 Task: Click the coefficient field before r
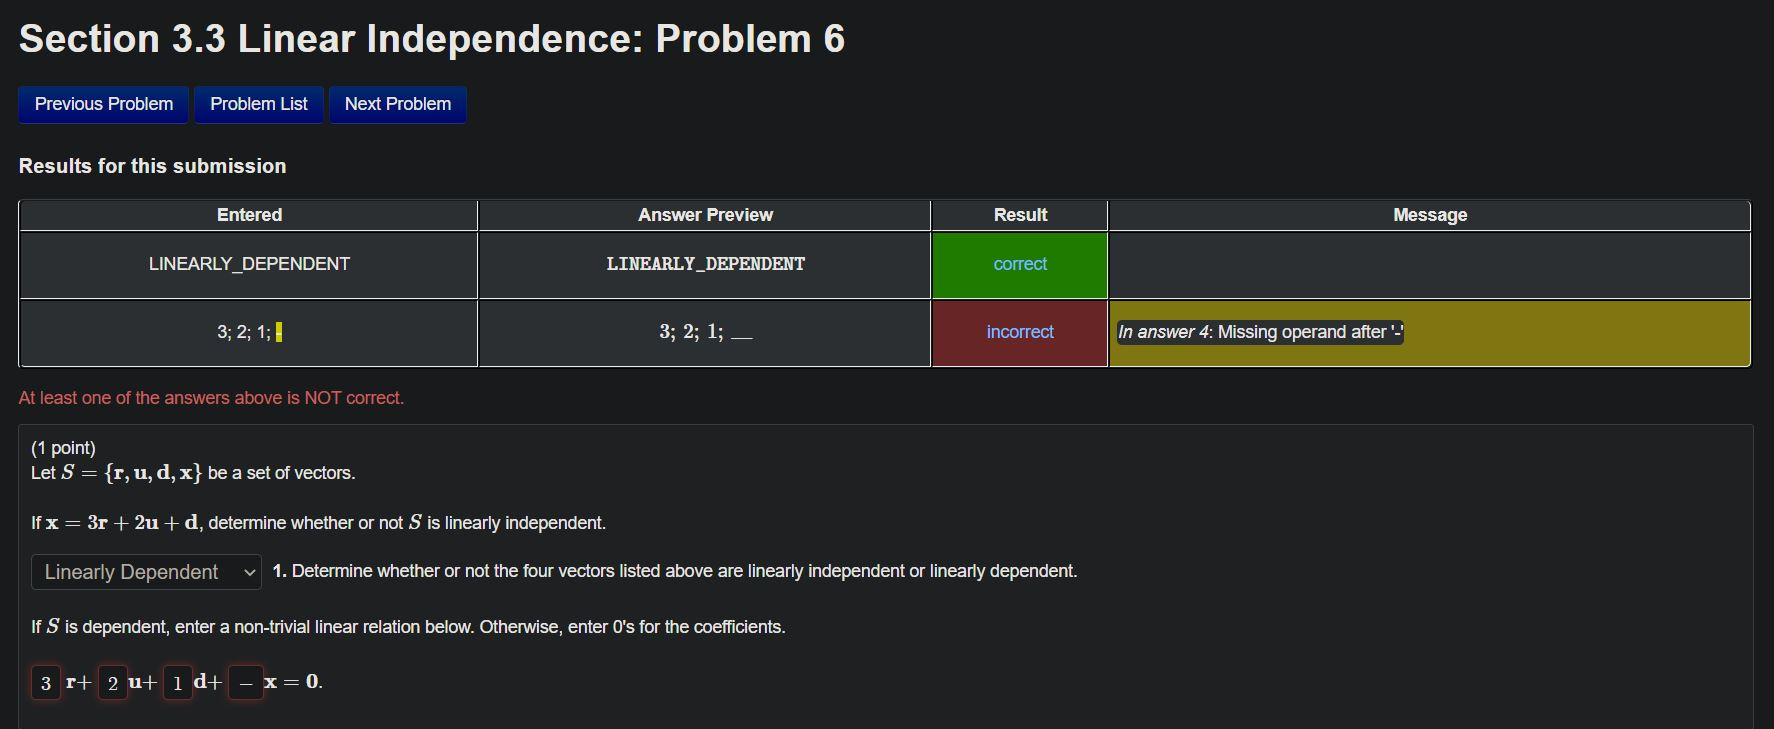coord(45,682)
